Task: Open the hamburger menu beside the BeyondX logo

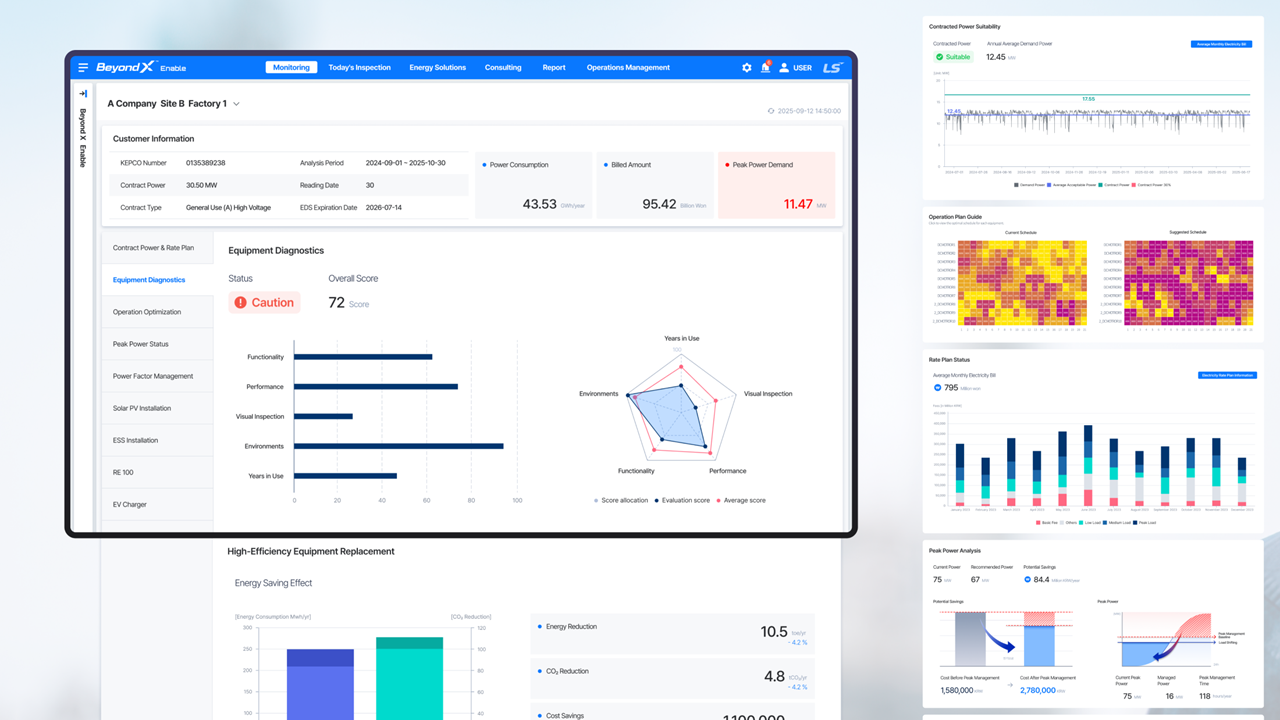Action: click(83, 68)
